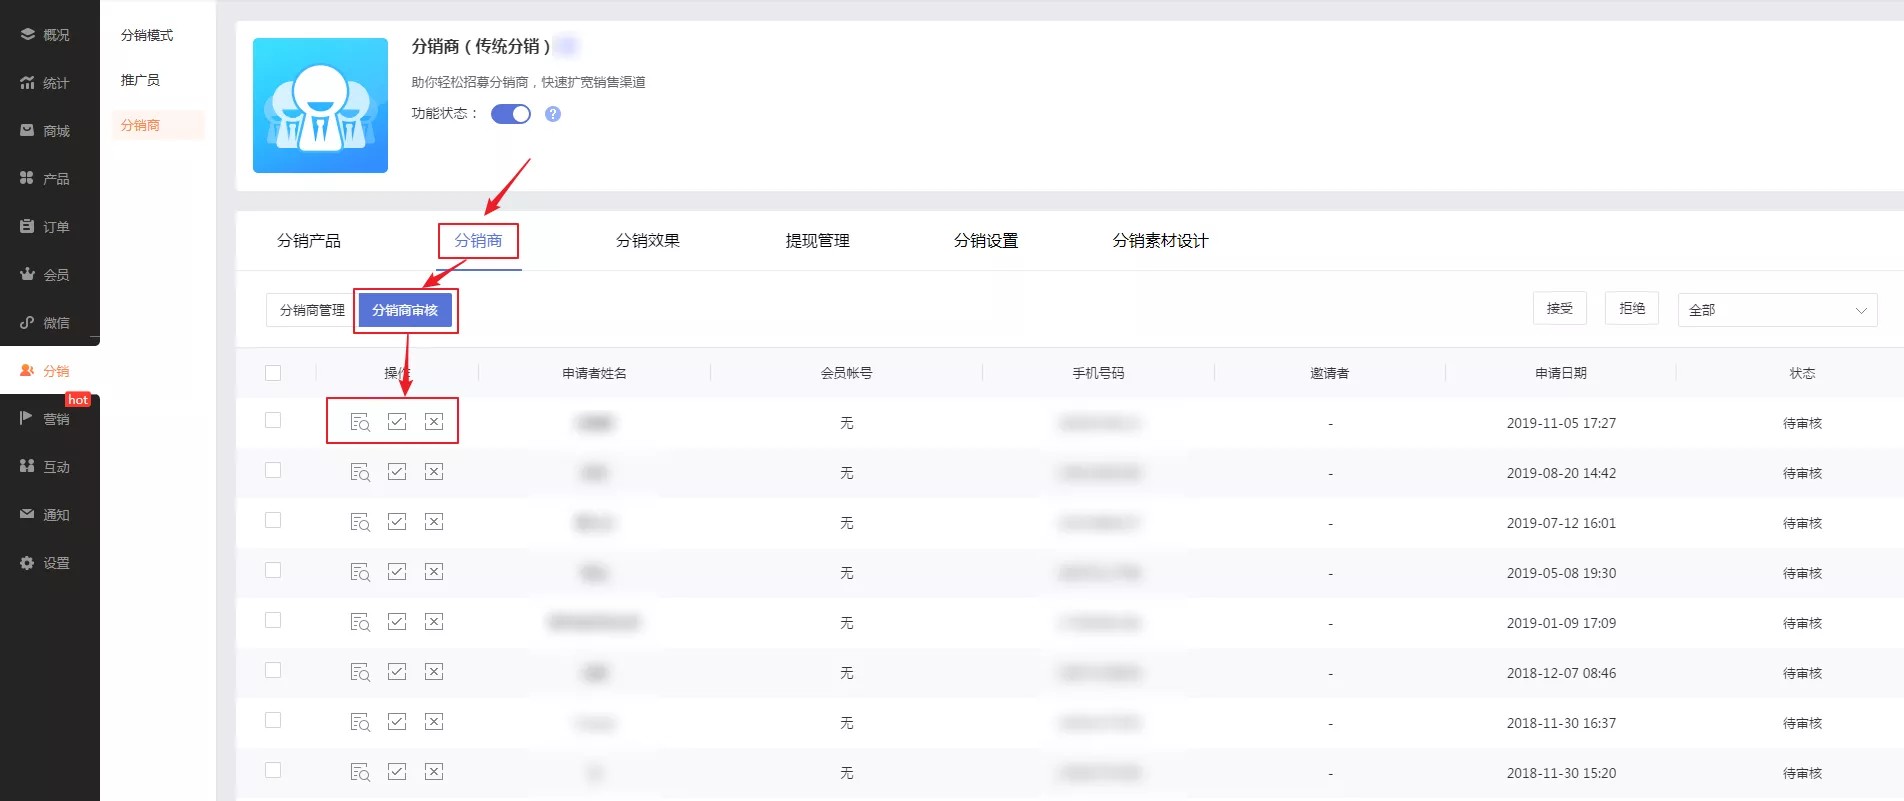Tick the checkbox for the 2019-08-20 14:42 row
This screenshot has width=1904, height=801.
(x=273, y=470)
